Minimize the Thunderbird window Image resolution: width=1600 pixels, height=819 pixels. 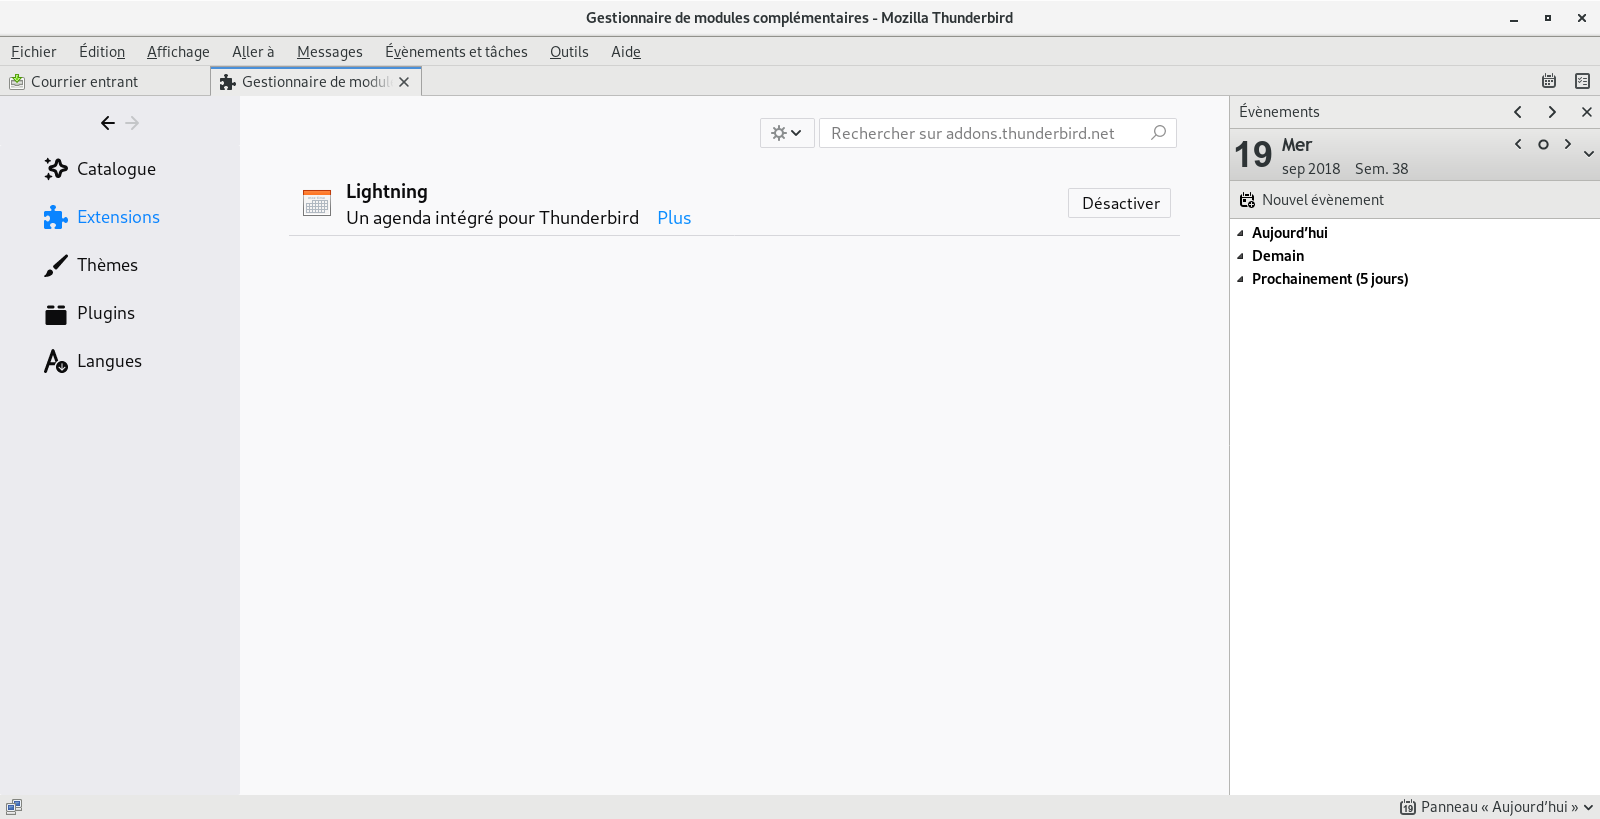click(x=1514, y=18)
